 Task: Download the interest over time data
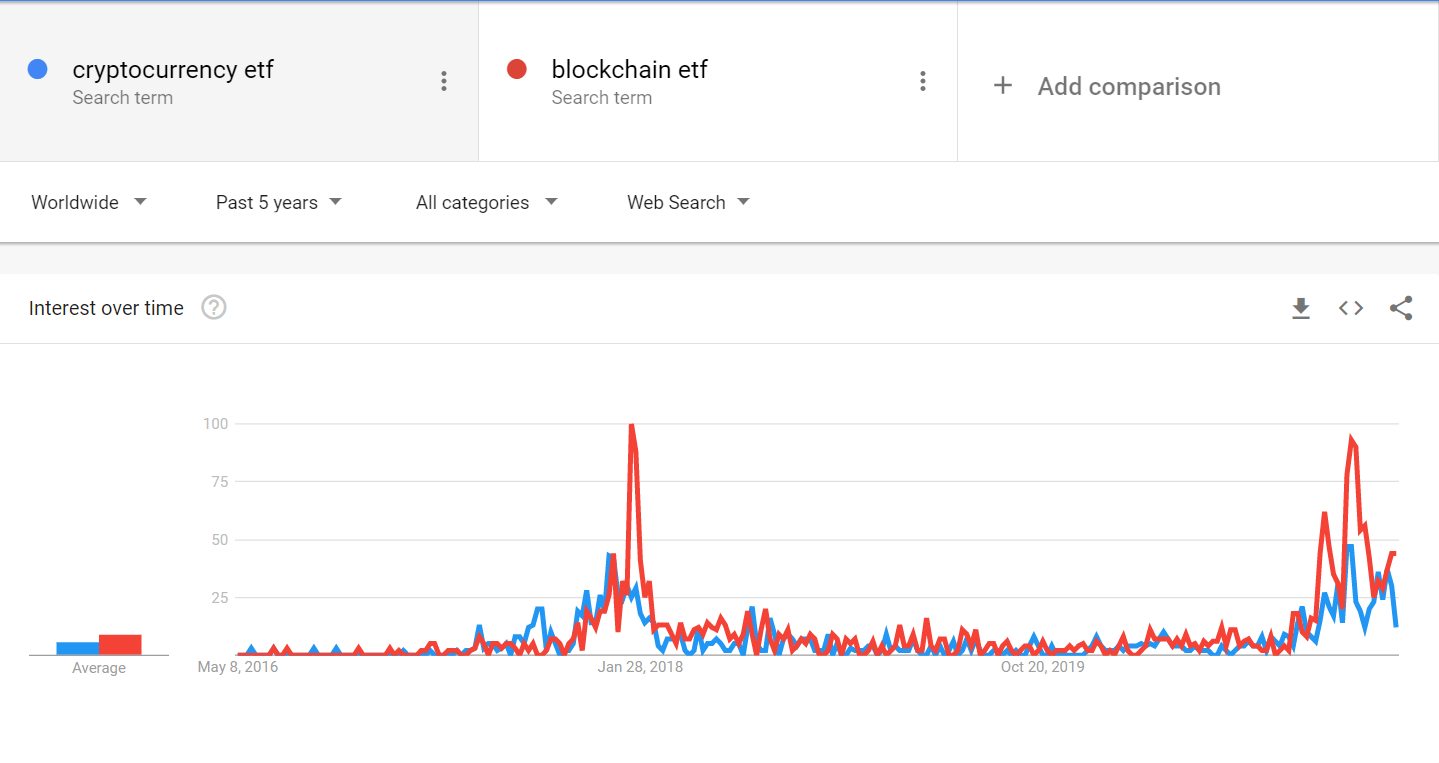pyautogui.click(x=1300, y=308)
